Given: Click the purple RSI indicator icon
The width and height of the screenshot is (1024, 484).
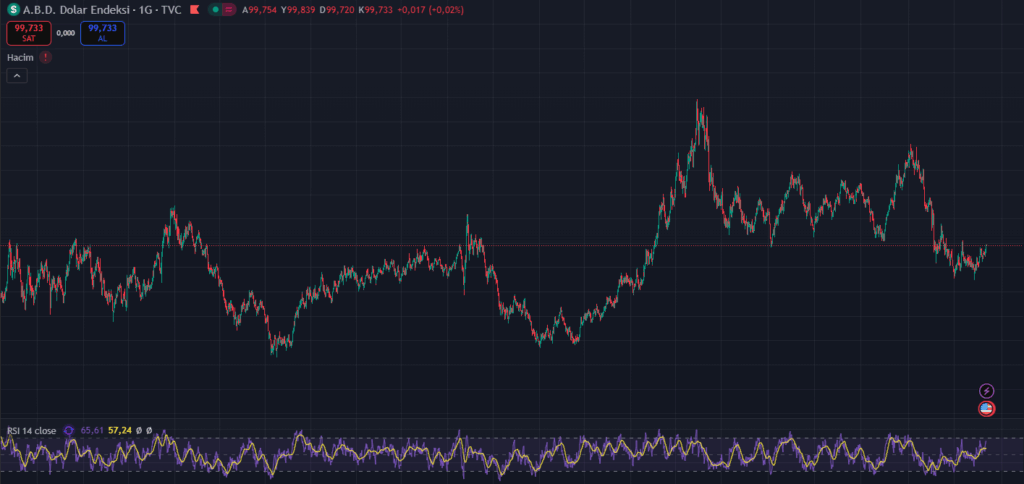Looking at the screenshot, I should point(69,430).
